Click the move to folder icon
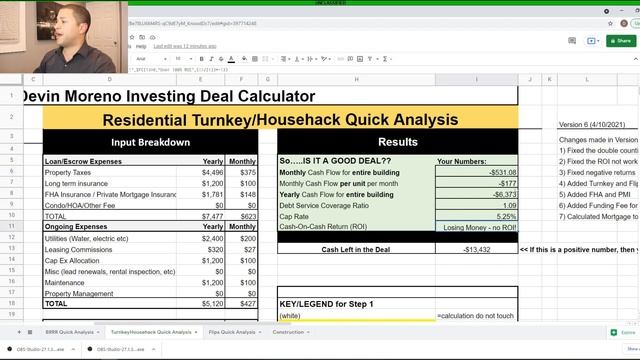The height and width of the screenshot is (360, 640). [142, 37]
